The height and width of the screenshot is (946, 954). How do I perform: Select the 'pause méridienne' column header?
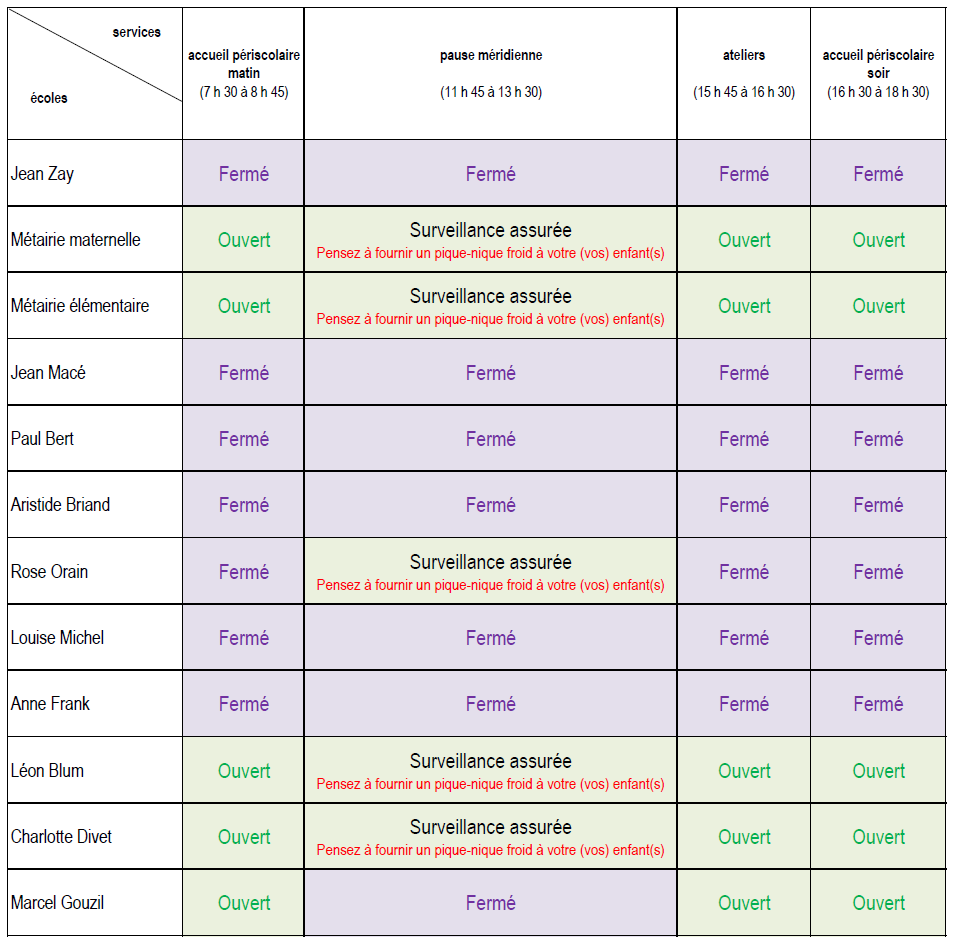point(490,74)
